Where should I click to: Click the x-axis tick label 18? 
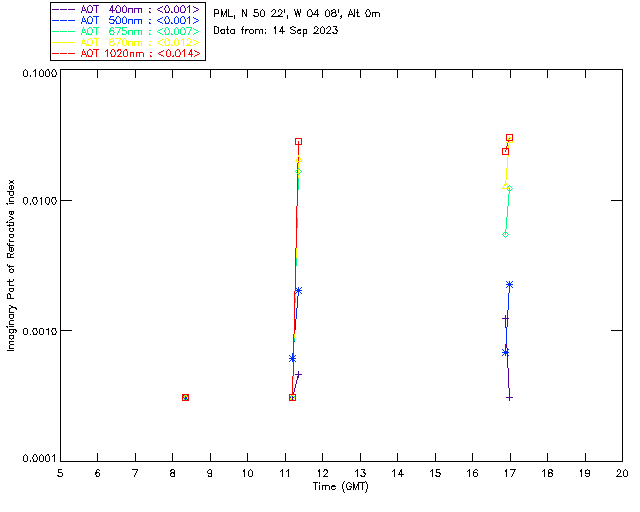click(x=548, y=473)
